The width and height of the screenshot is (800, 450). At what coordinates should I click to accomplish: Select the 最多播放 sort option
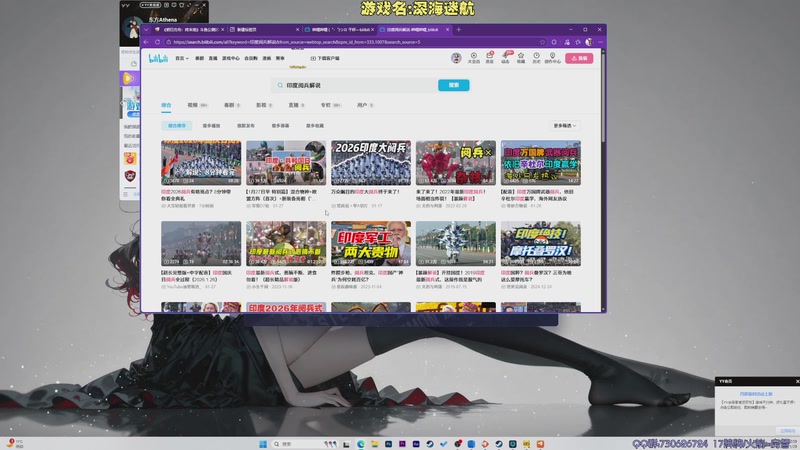pyautogui.click(x=211, y=126)
